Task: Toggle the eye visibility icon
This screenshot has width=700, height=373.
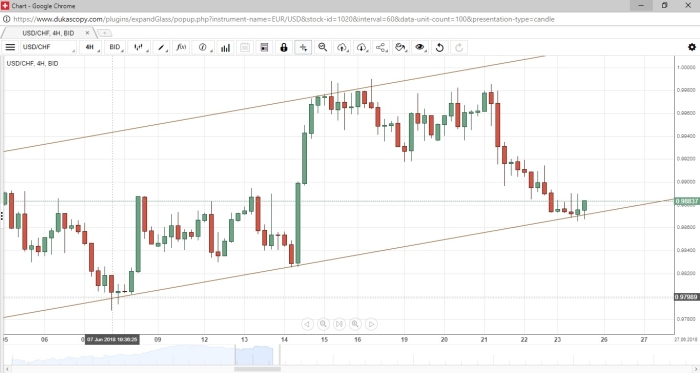Action: coord(420,47)
